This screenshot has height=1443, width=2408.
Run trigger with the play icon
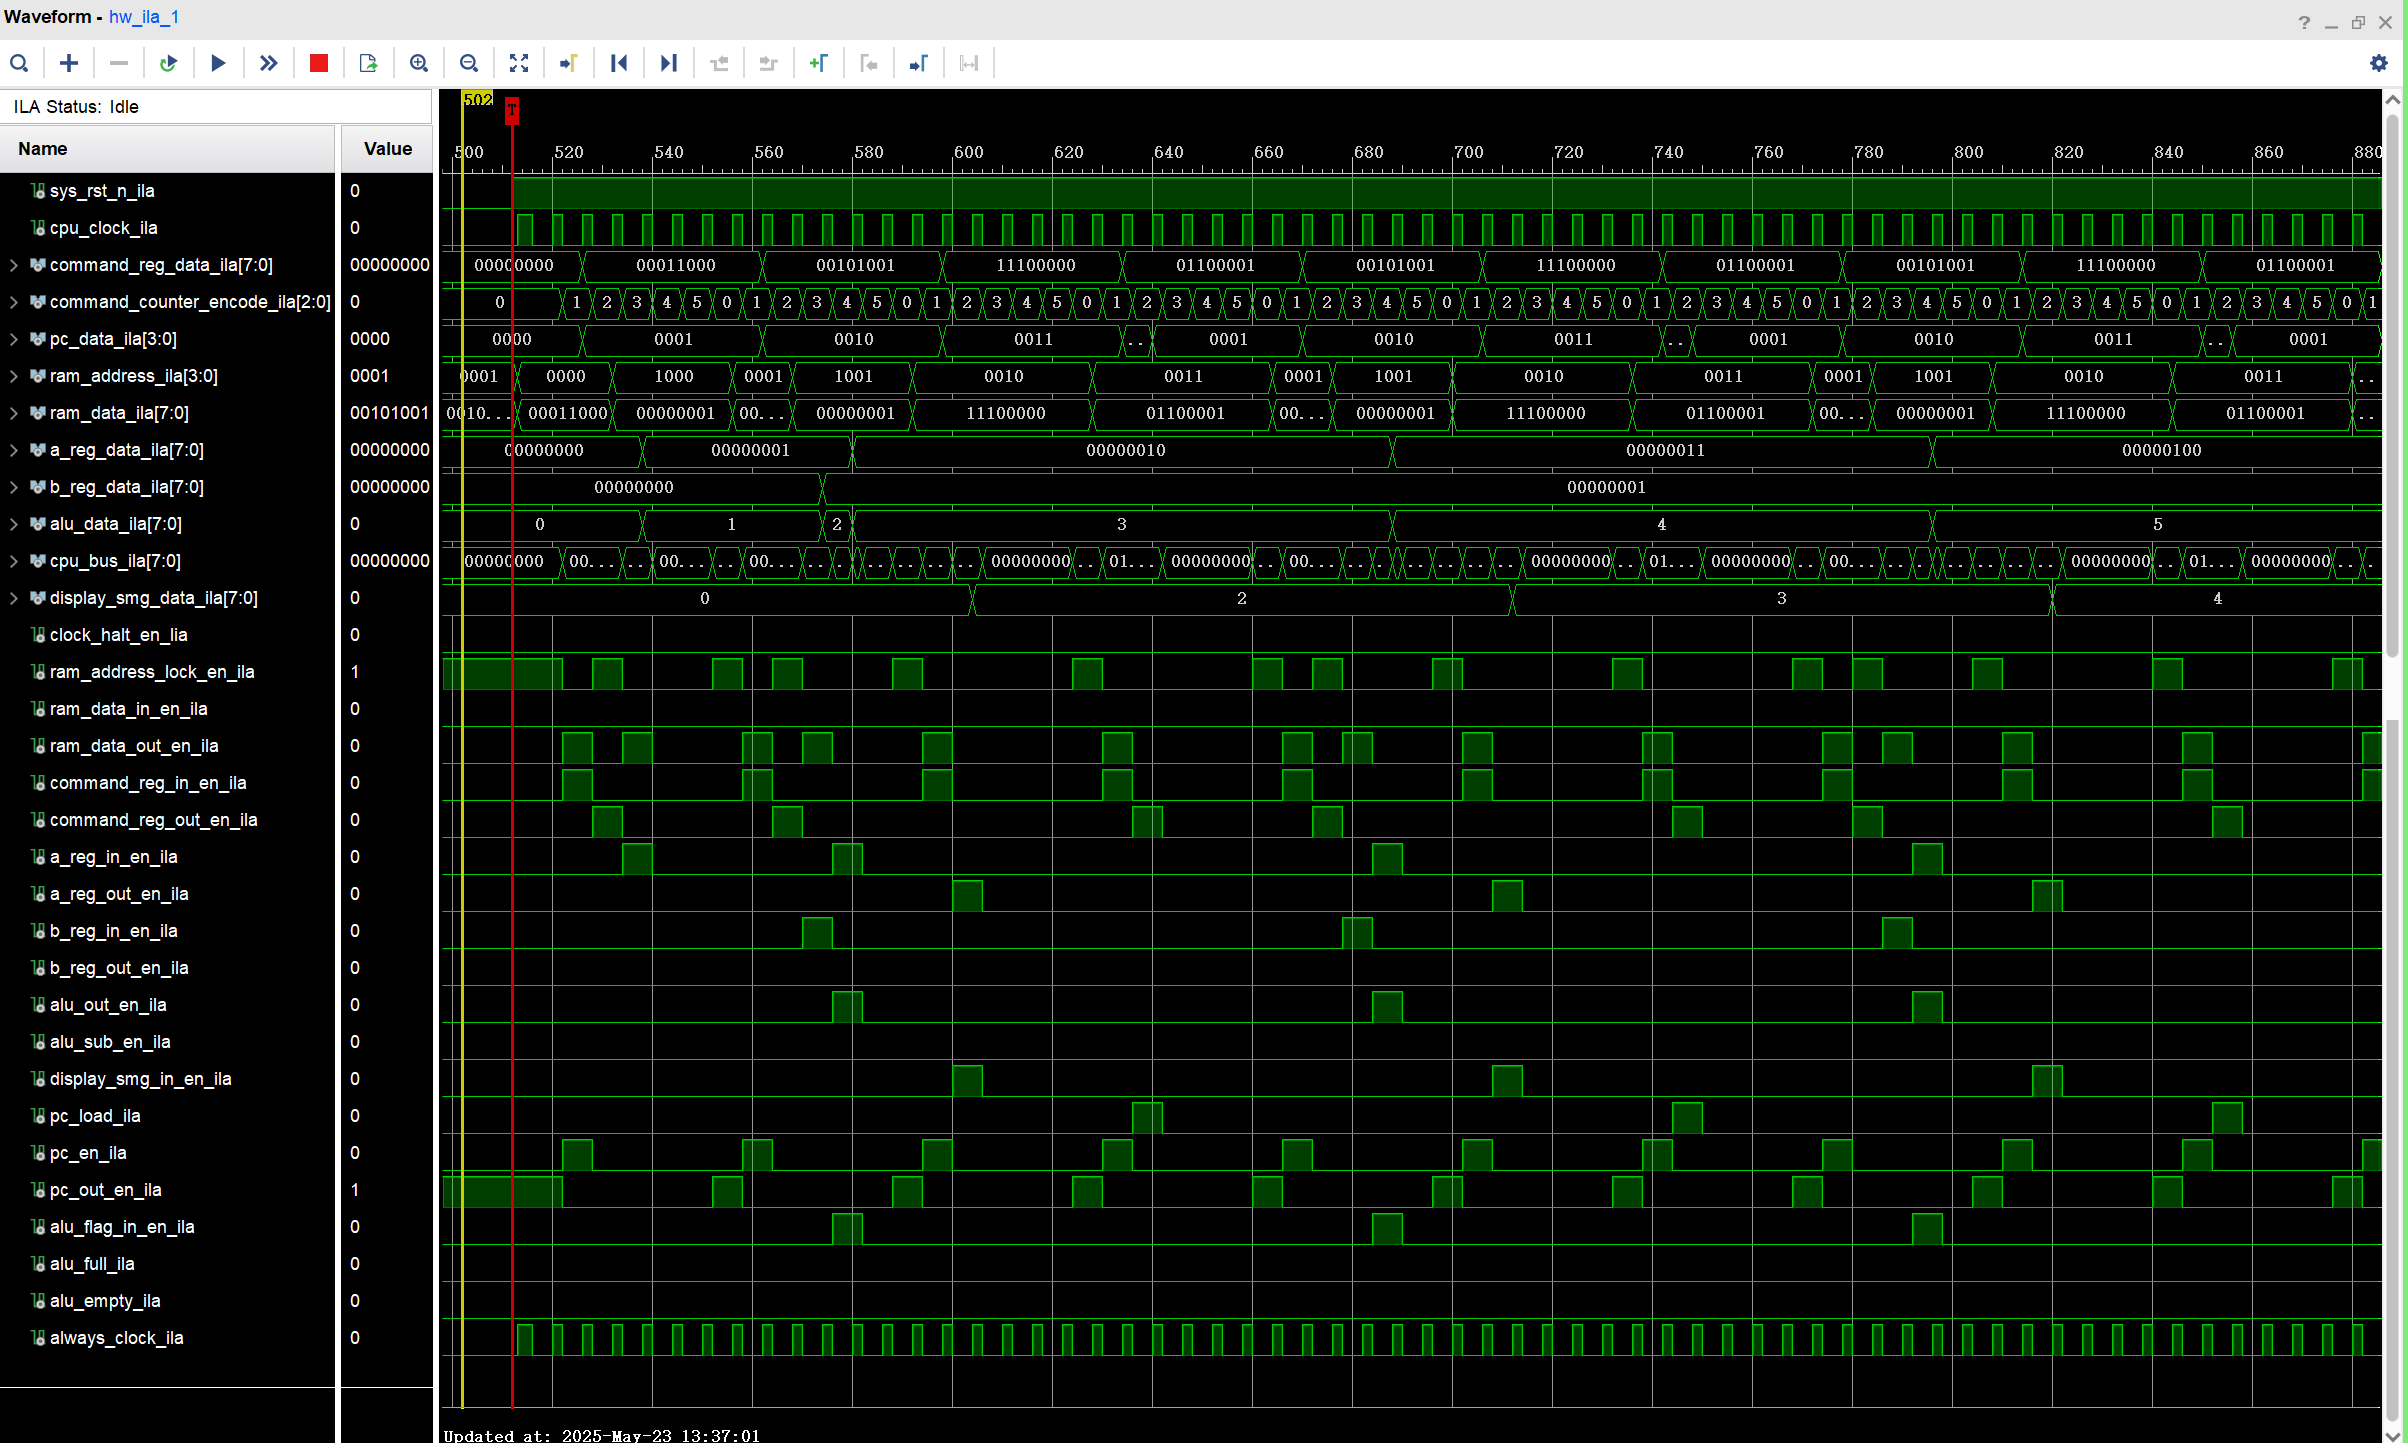218,63
